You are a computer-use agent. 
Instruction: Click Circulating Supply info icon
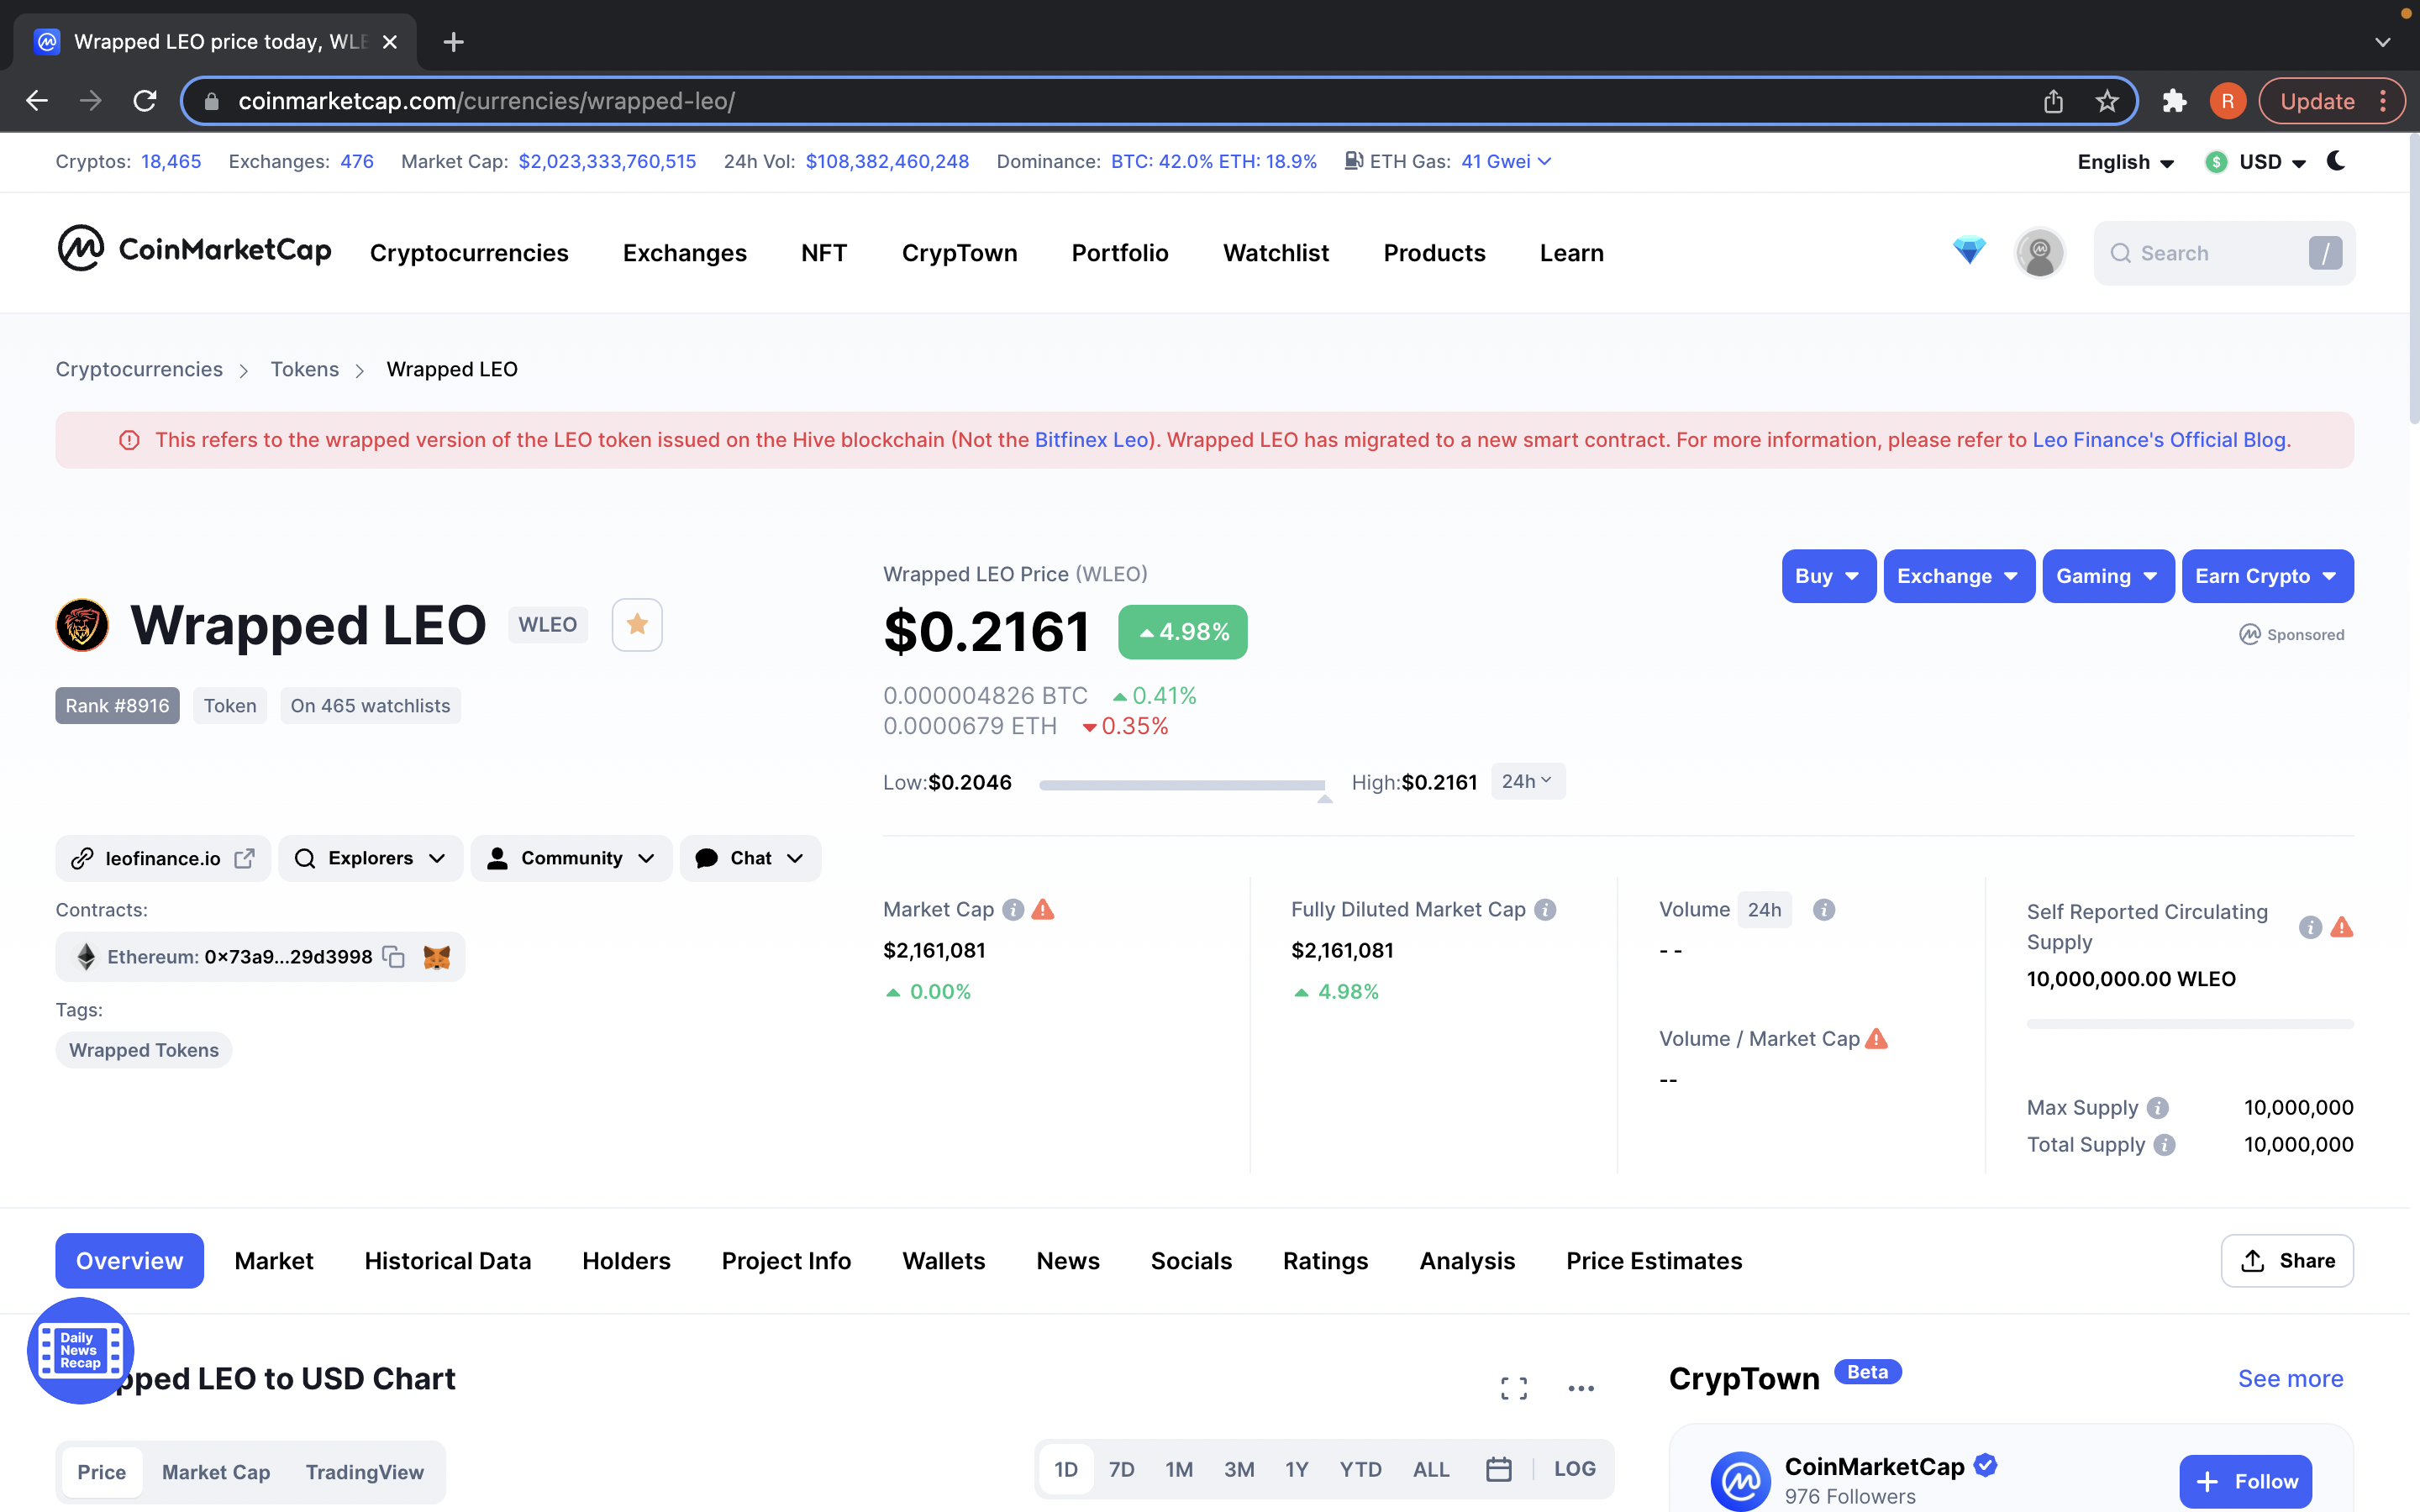[x=2310, y=927]
